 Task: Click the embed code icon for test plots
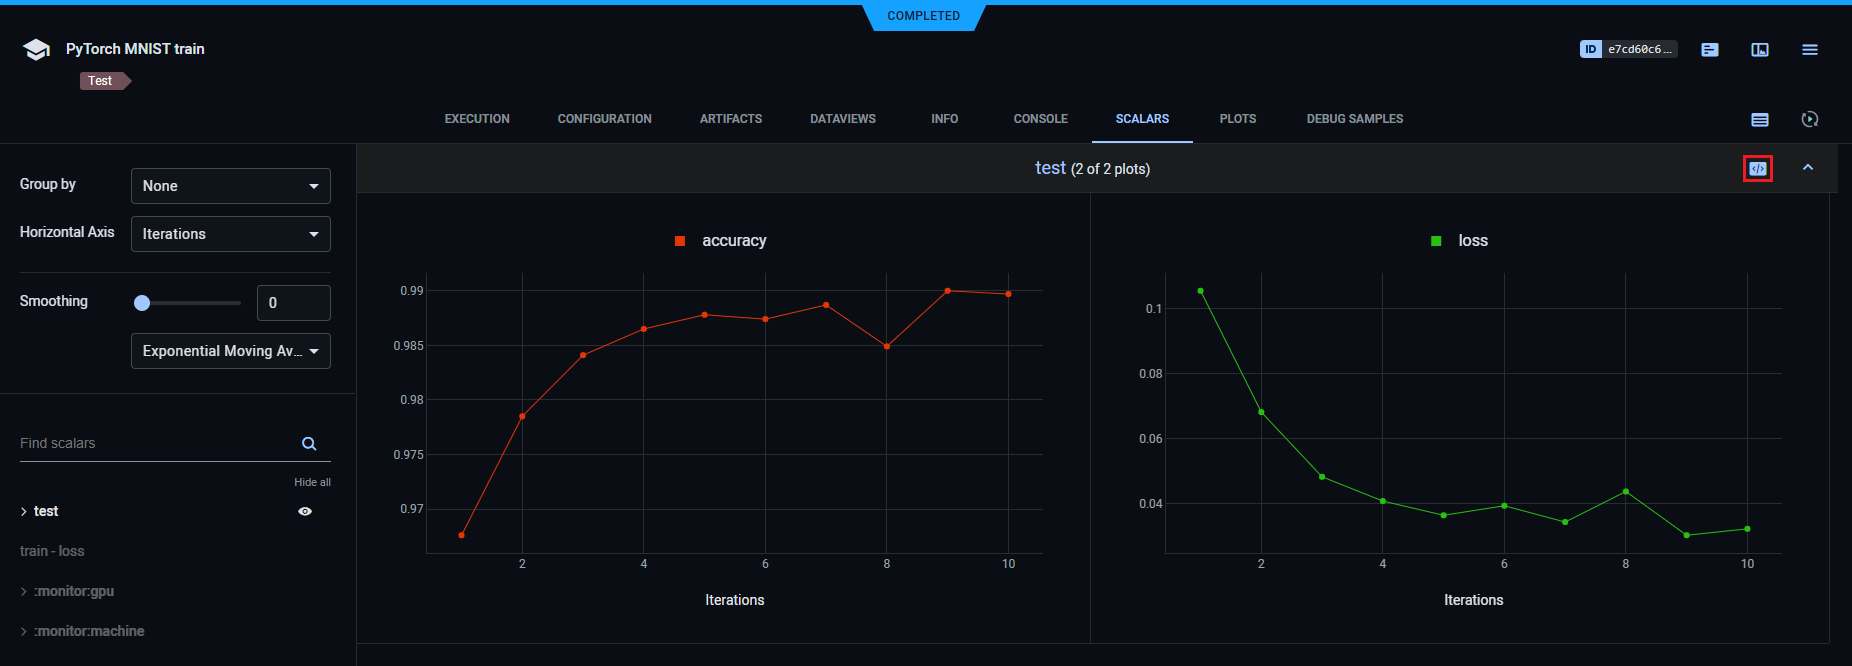point(1757,168)
